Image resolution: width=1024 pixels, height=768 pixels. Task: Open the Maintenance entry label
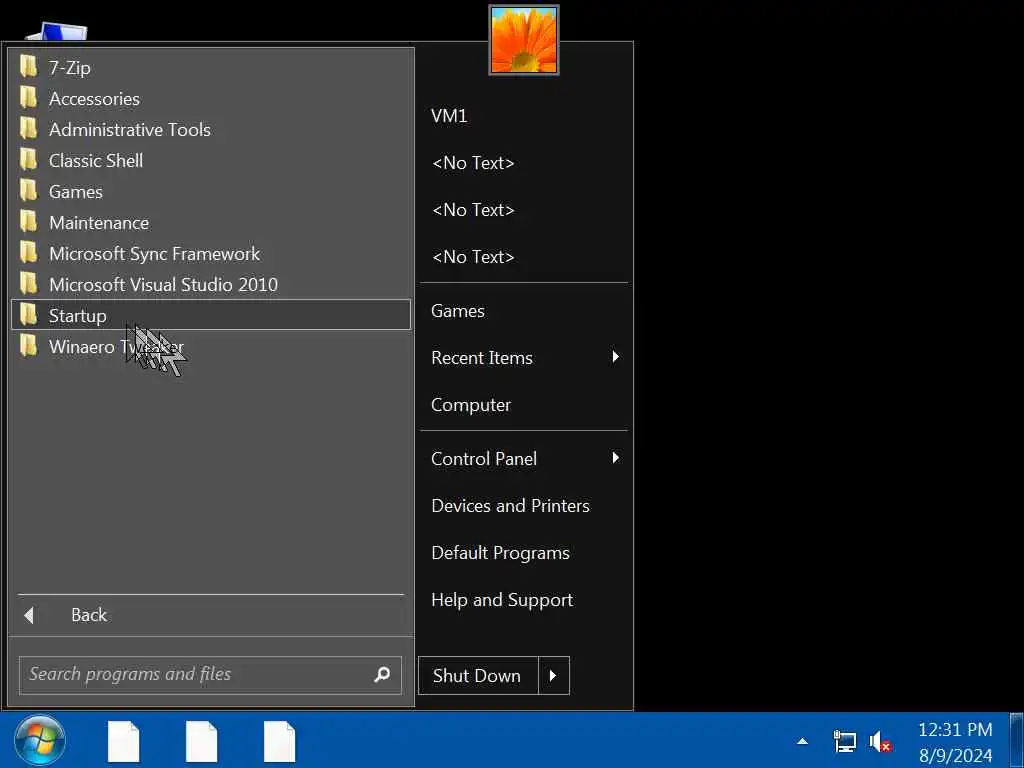(99, 223)
